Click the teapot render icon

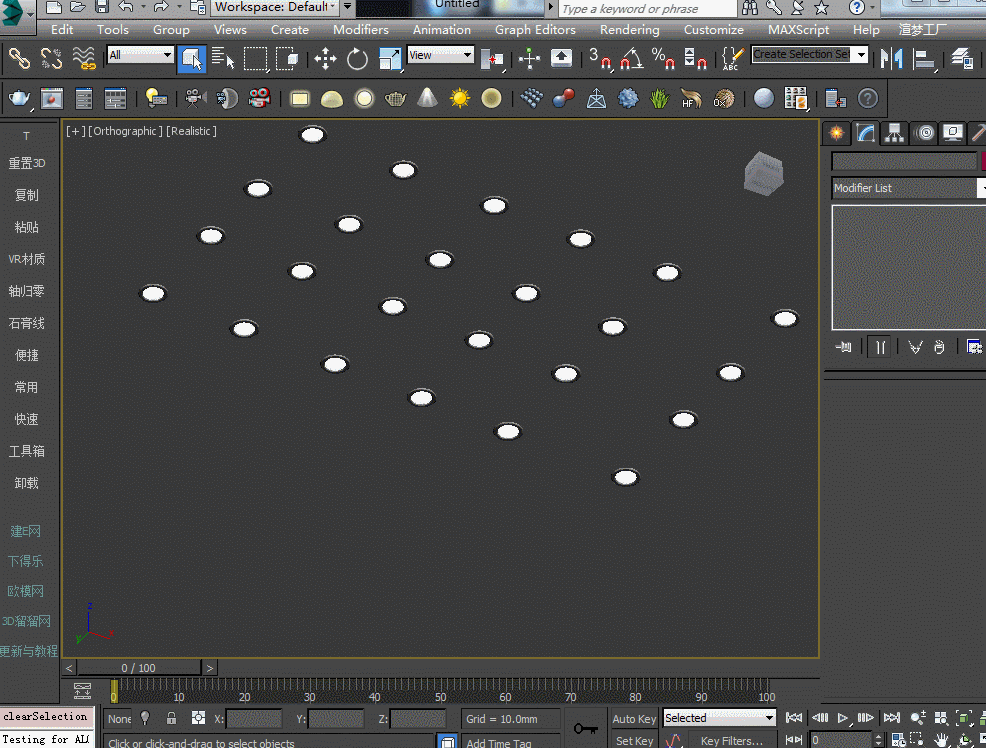pos(19,98)
